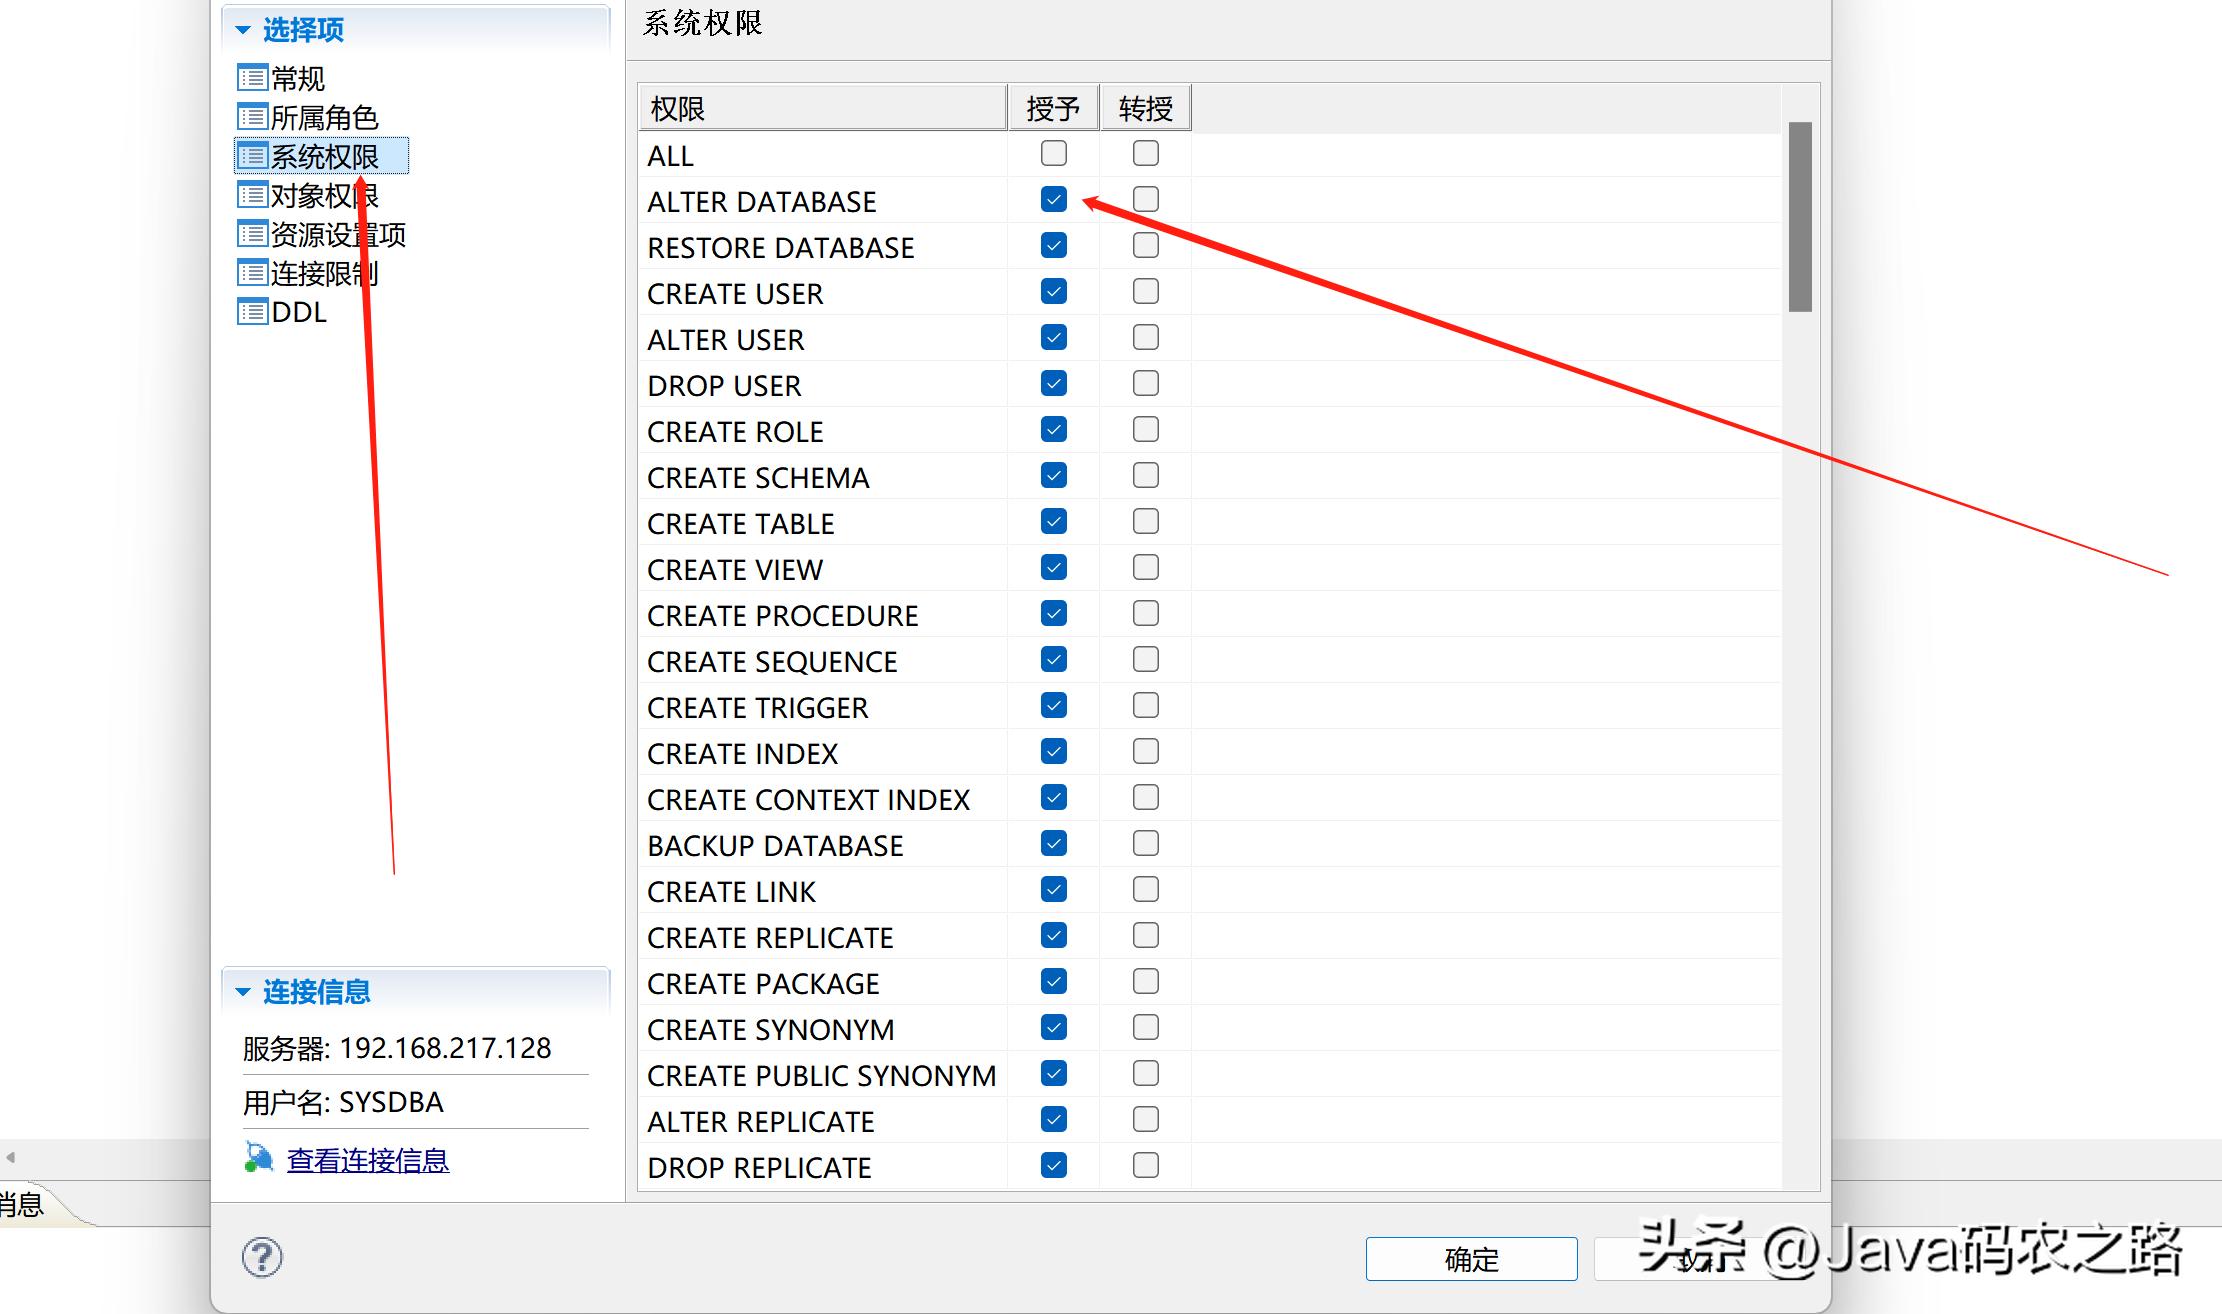
Task: Uncheck 授予 for ALTER DATABASE
Action: [x=1053, y=200]
